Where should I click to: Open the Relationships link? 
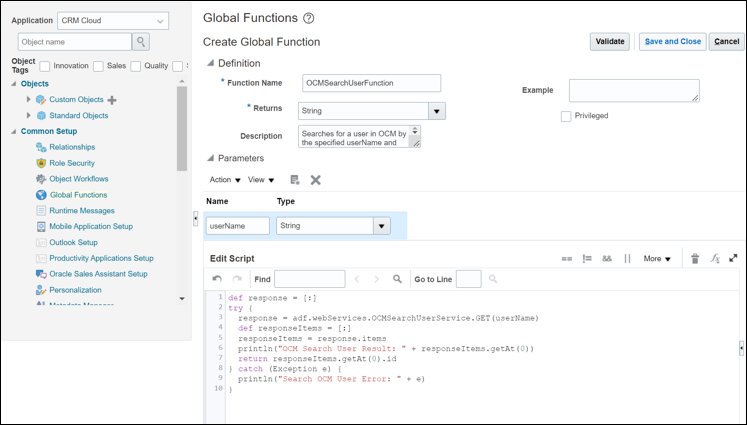tap(72, 147)
